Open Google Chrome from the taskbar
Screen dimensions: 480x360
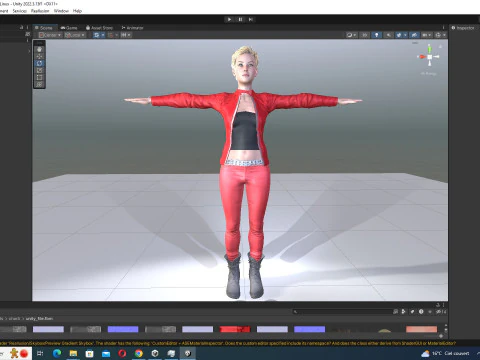[x=139, y=353]
